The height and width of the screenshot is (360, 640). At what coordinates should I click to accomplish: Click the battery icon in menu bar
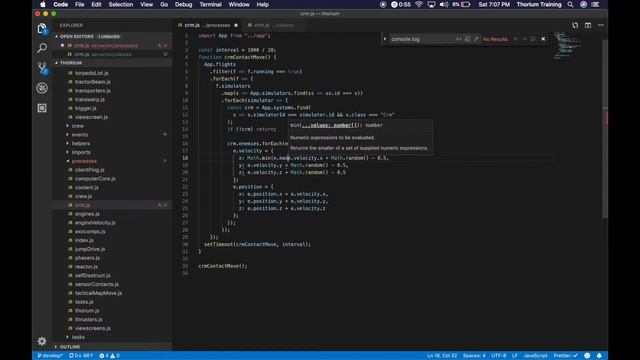(x=466, y=4)
